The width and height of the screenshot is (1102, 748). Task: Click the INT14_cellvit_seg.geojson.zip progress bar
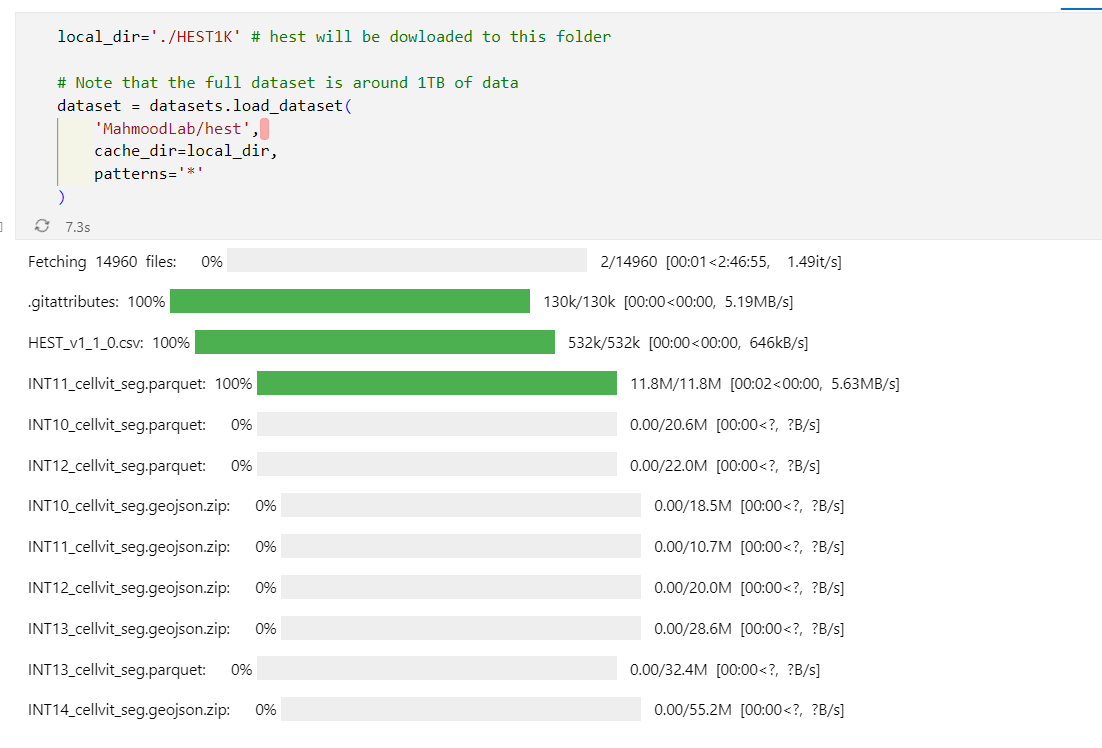tap(461, 709)
